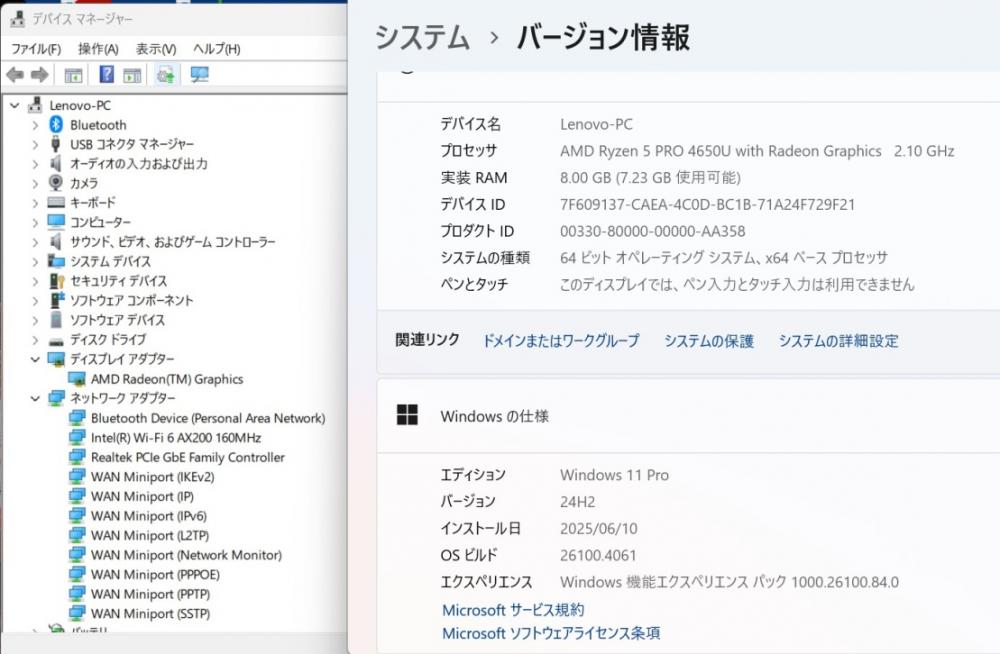Open the 操作(A) menu
Image resolution: width=1000 pixels, height=654 pixels.
point(98,49)
